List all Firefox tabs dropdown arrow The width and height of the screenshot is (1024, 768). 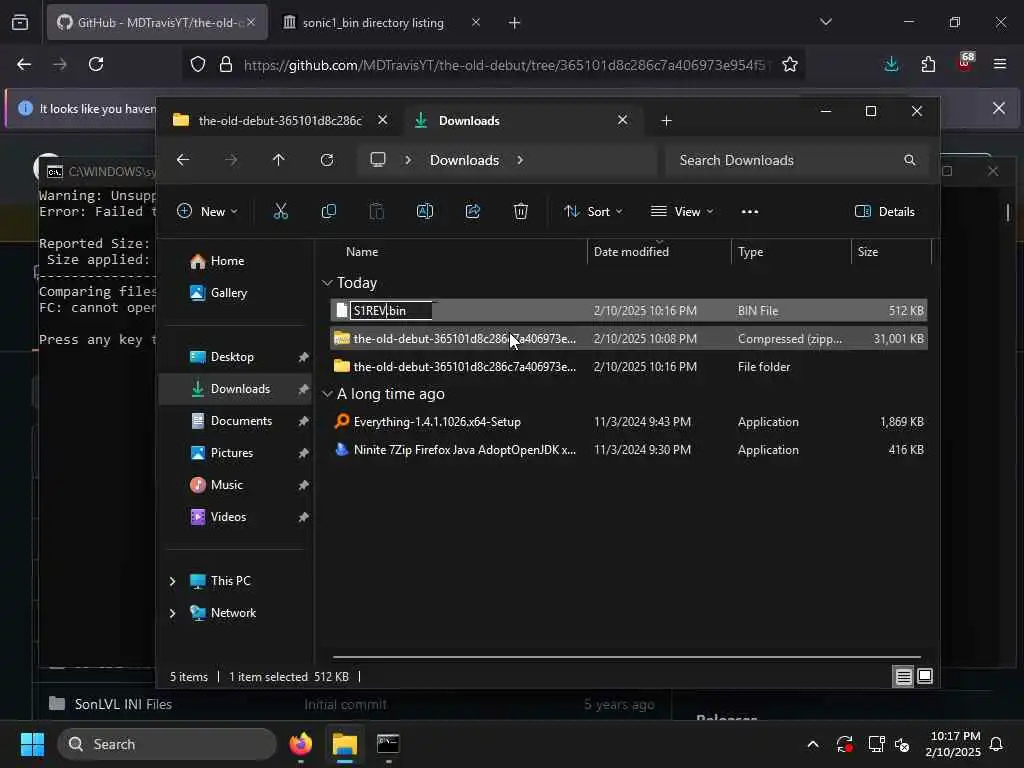tap(825, 22)
